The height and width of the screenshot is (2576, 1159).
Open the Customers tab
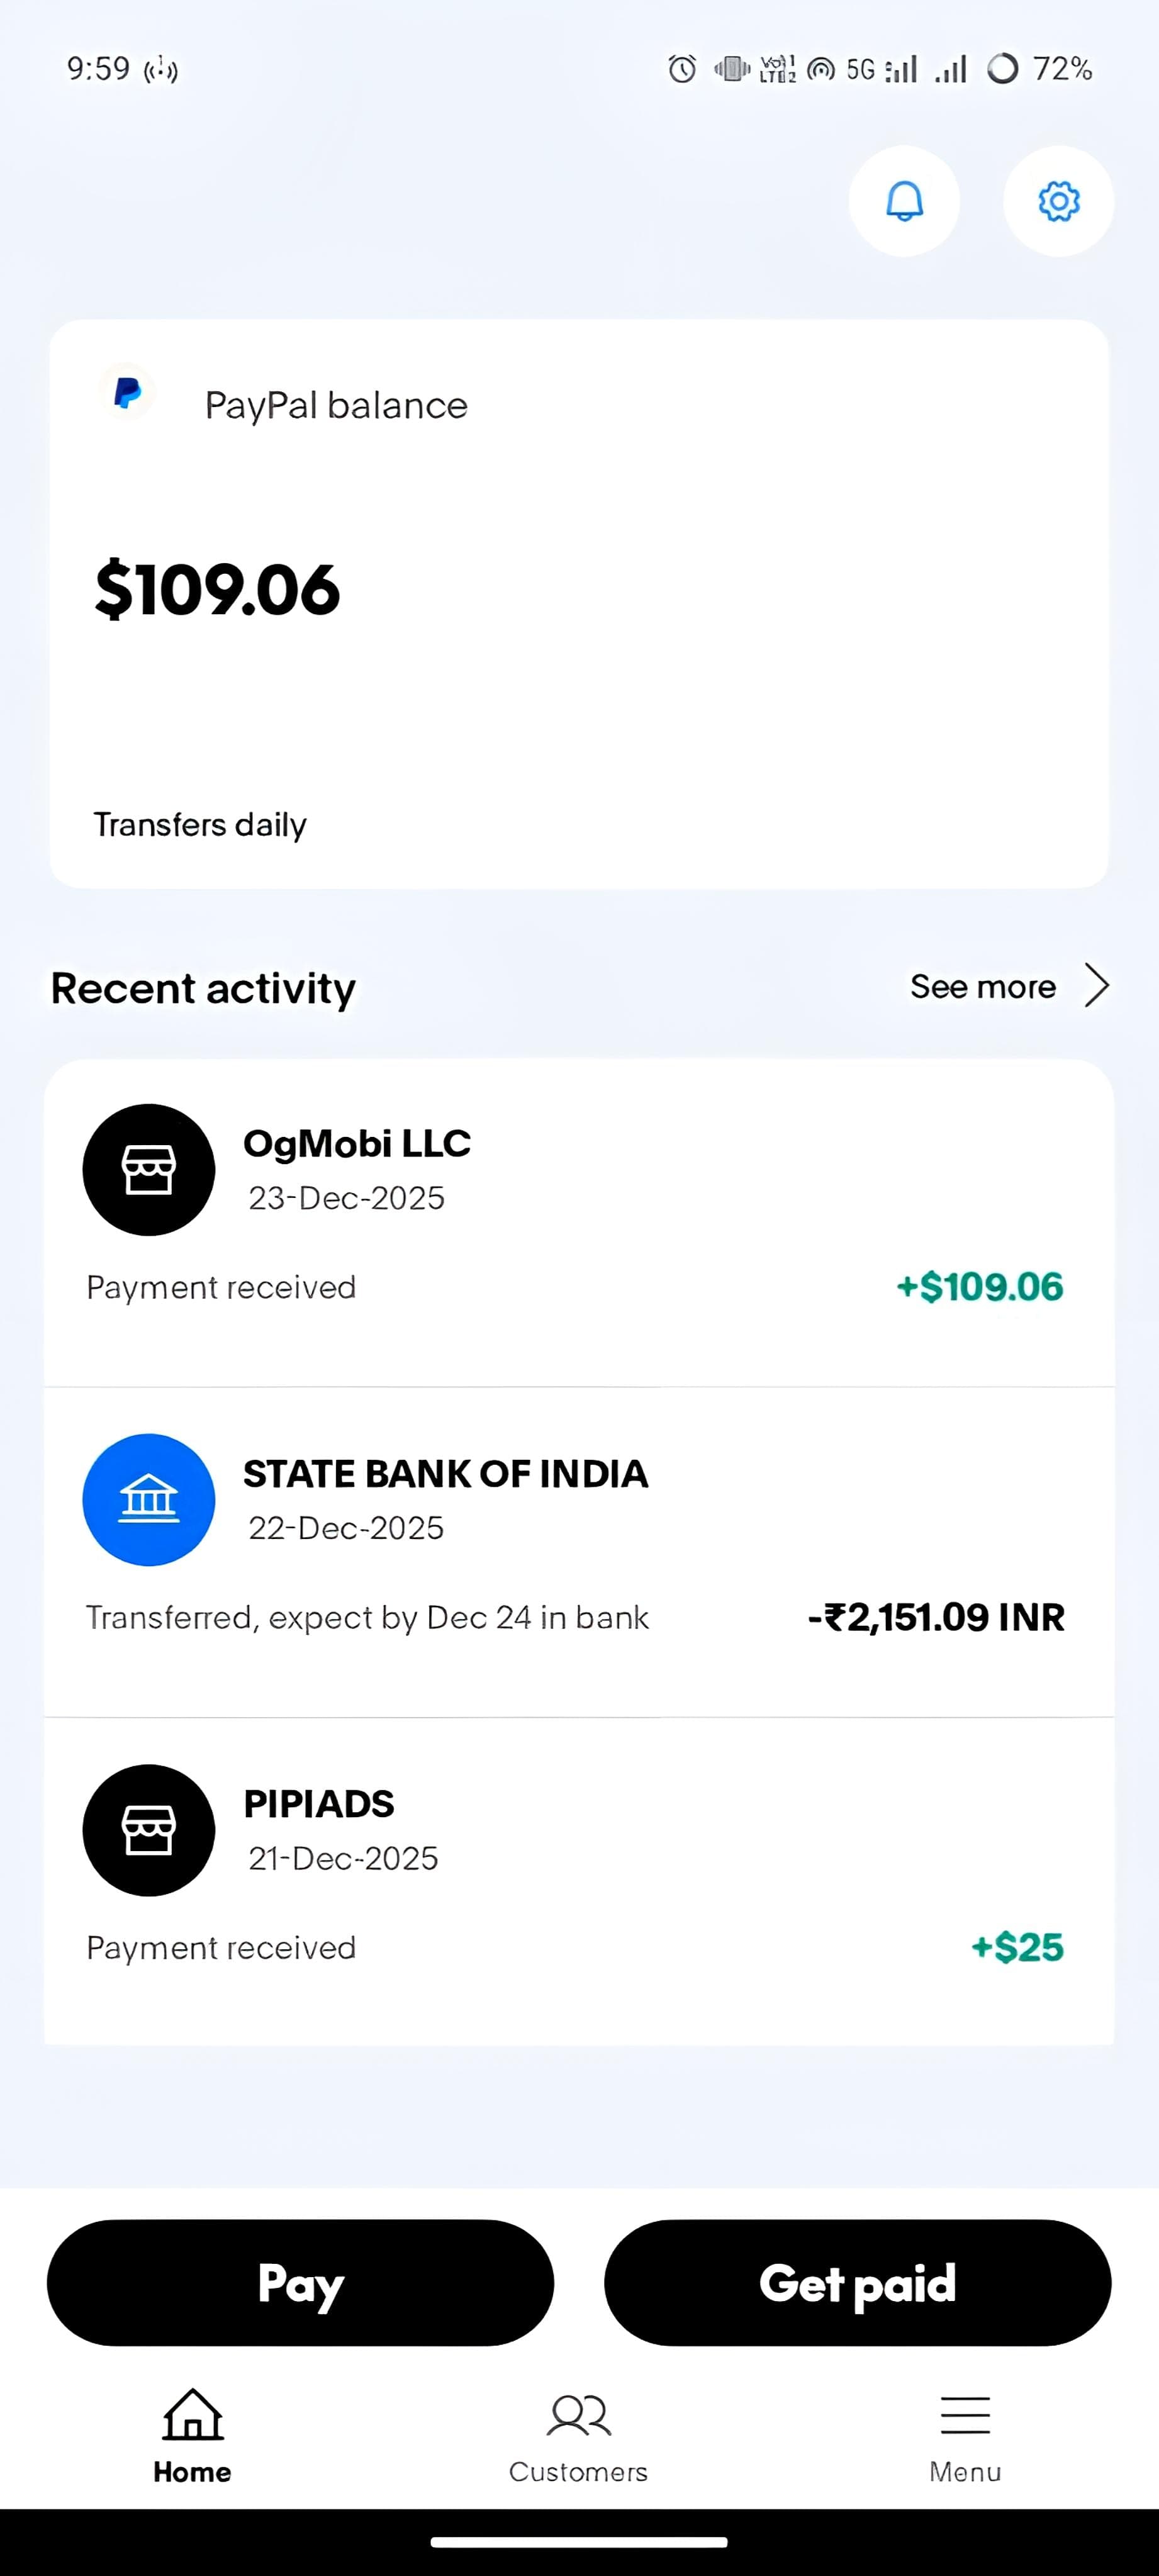pyautogui.click(x=578, y=2436)
